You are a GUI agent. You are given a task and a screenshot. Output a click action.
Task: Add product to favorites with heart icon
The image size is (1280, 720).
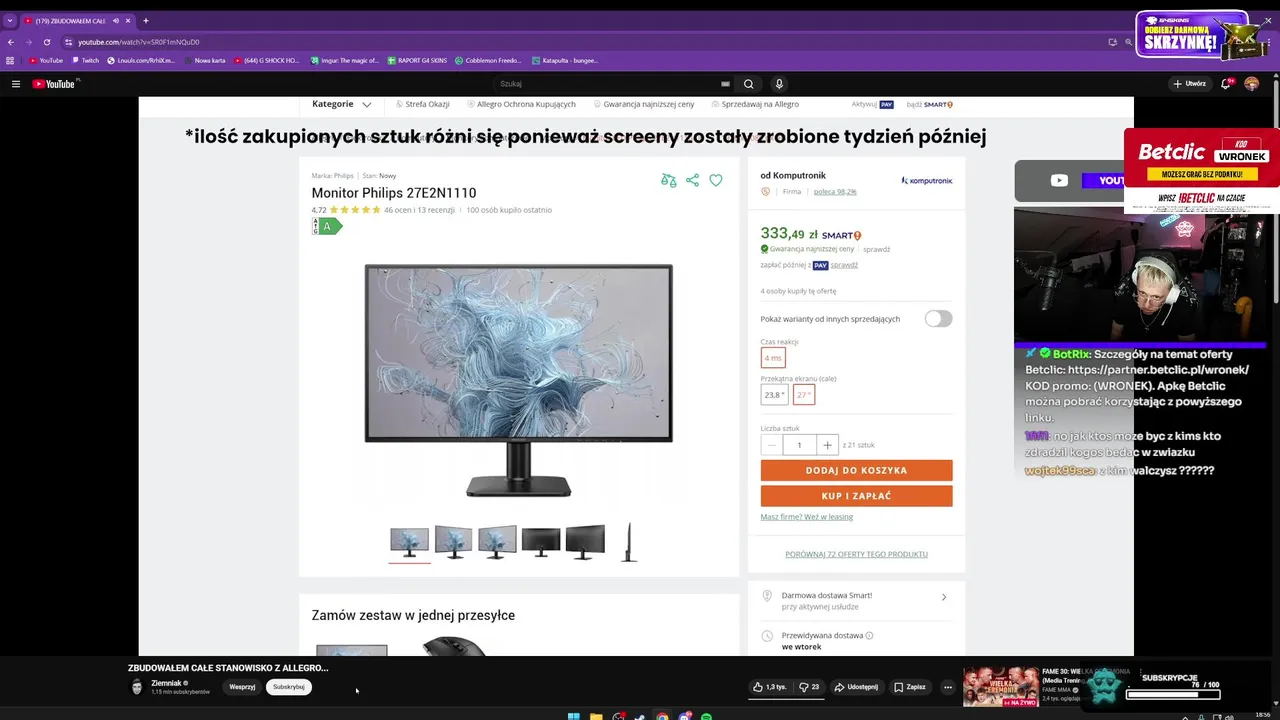coord(716,180)
